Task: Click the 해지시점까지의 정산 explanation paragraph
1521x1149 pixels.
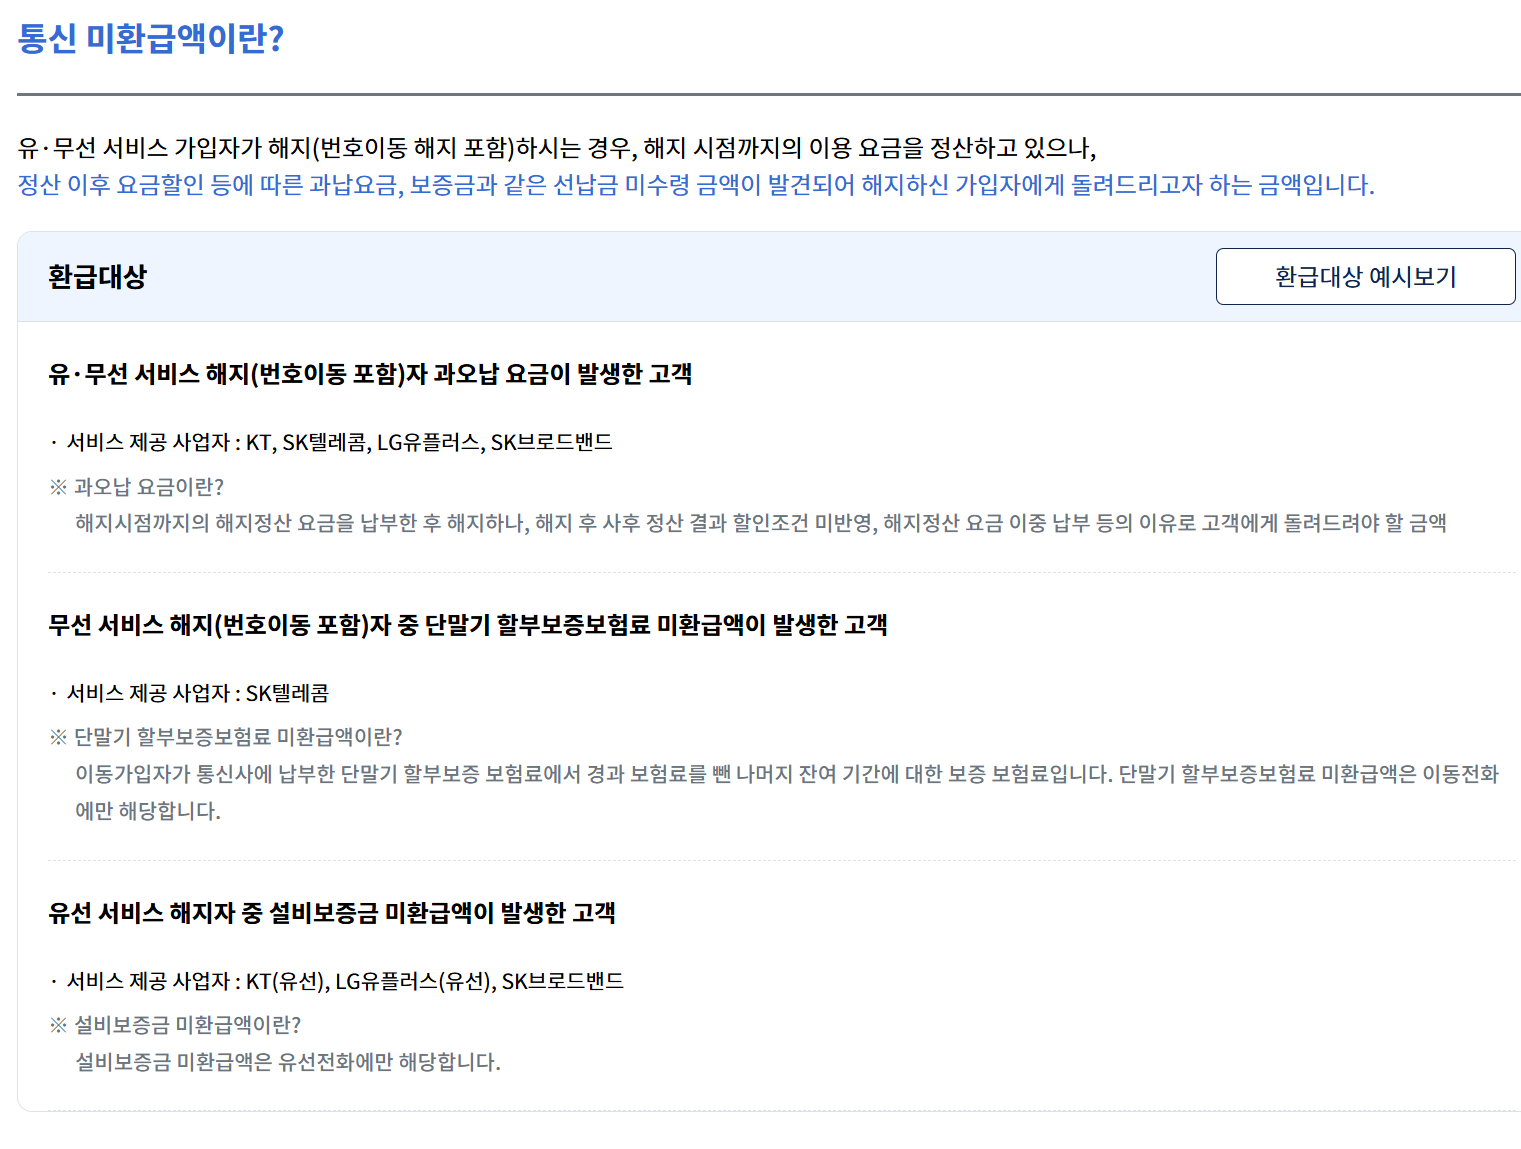Action: (762, 521)
